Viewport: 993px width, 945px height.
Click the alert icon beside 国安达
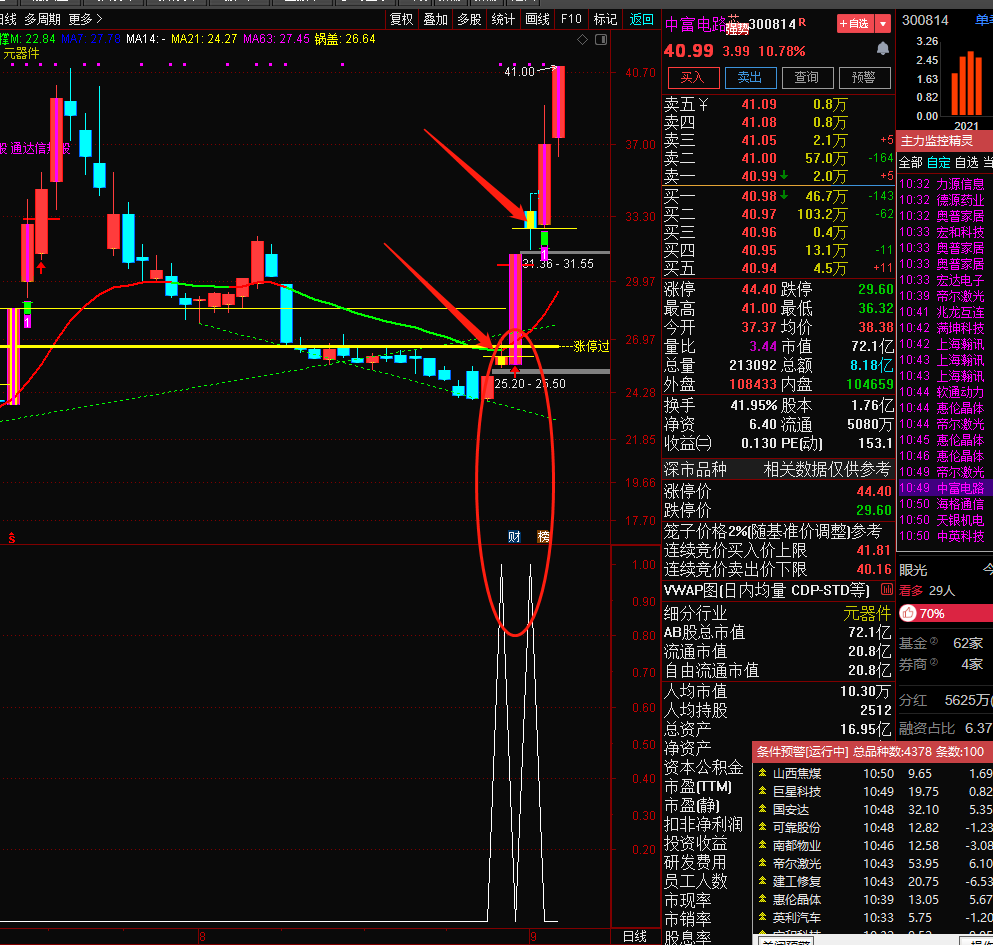tap(762, 809)
